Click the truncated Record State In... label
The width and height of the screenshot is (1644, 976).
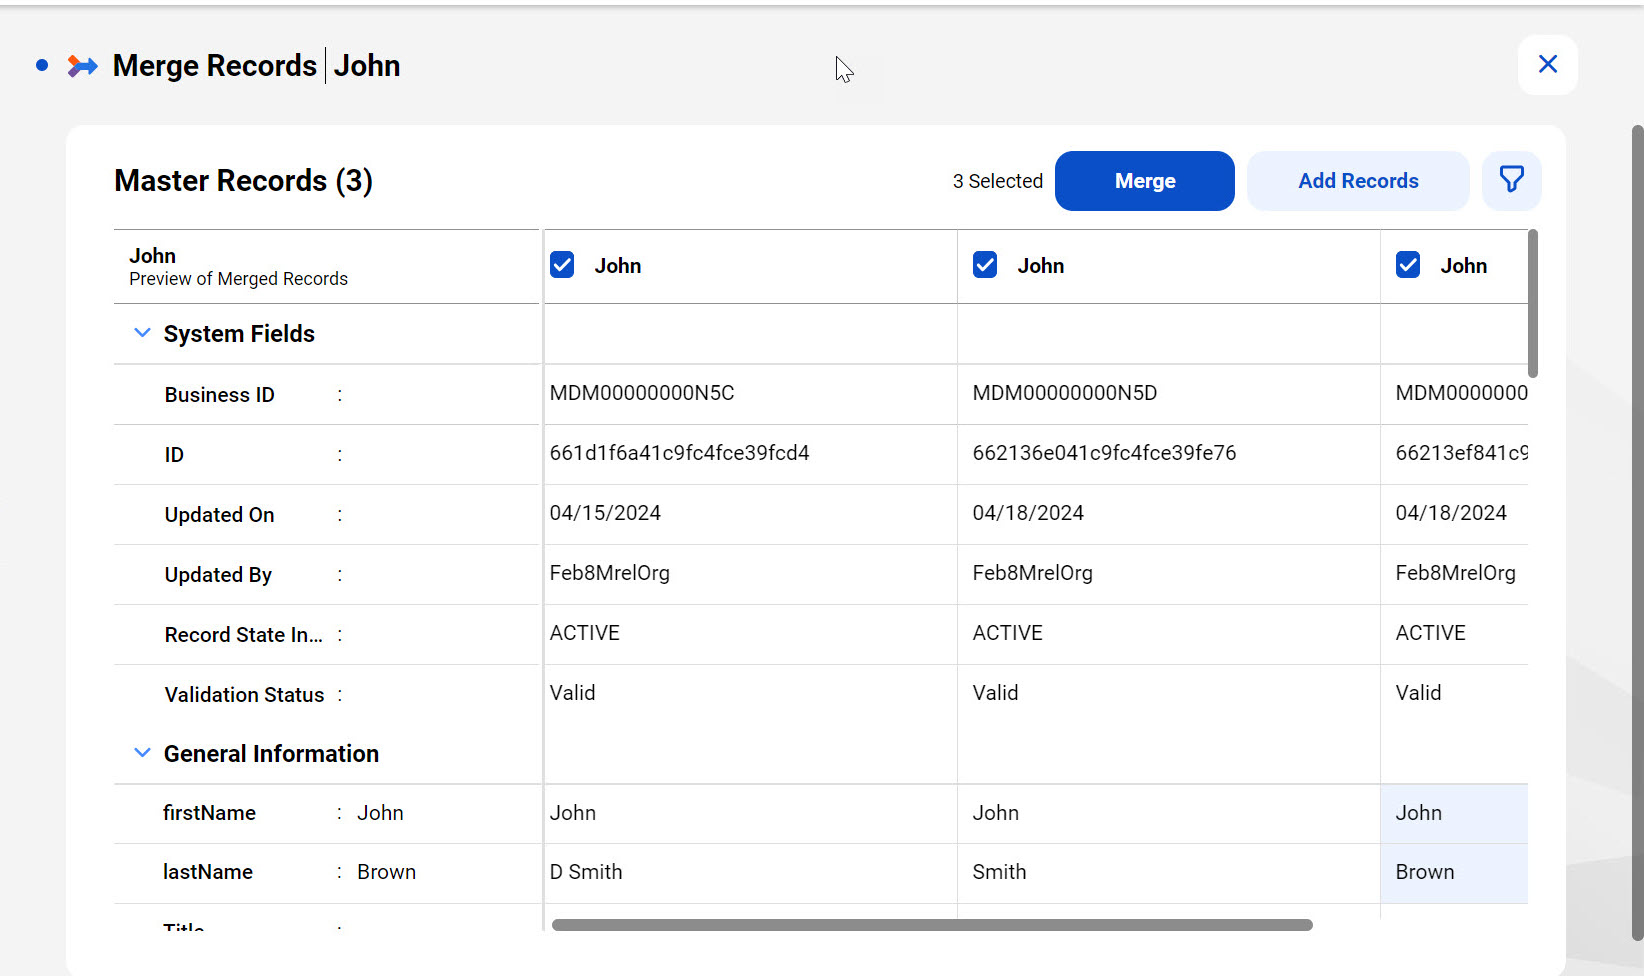244,635
